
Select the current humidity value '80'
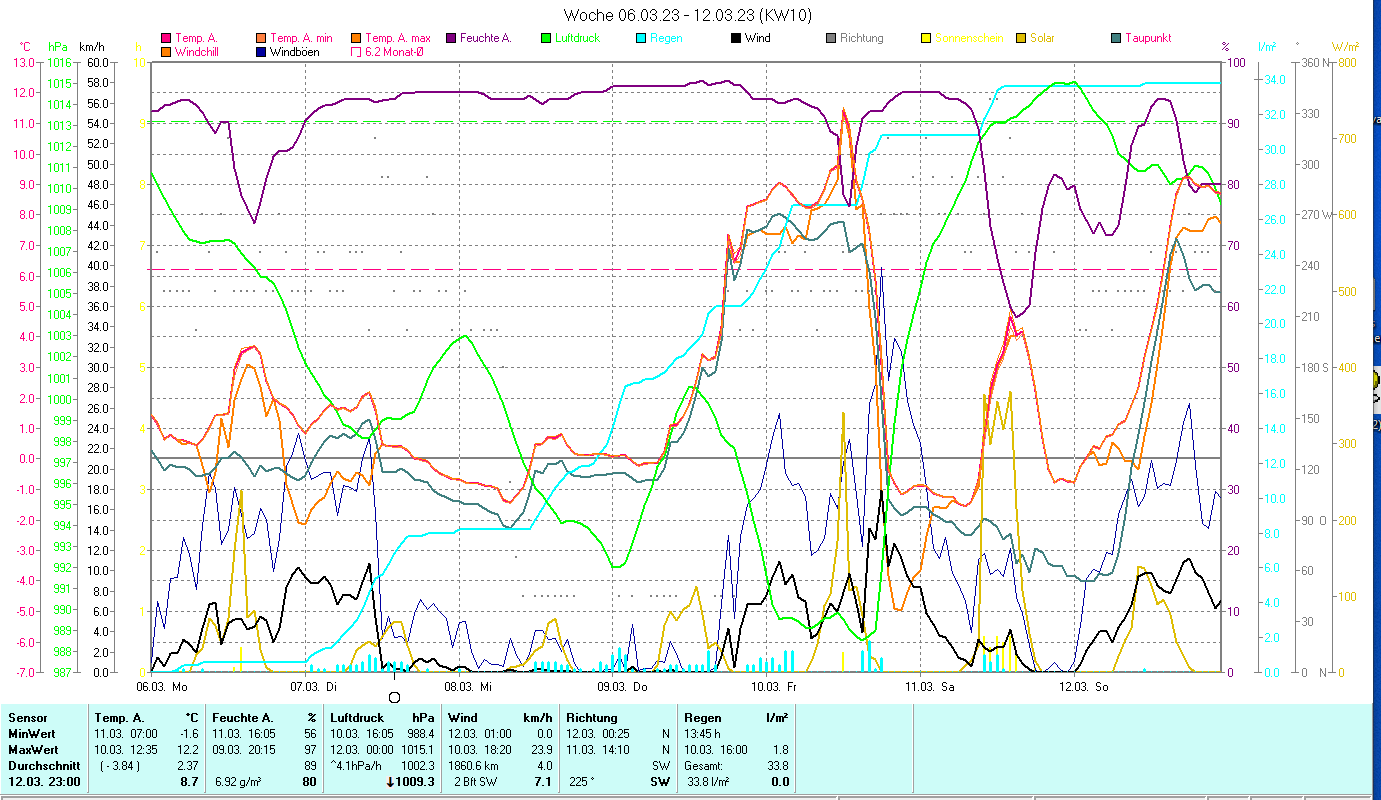click(x=310, y=782)
